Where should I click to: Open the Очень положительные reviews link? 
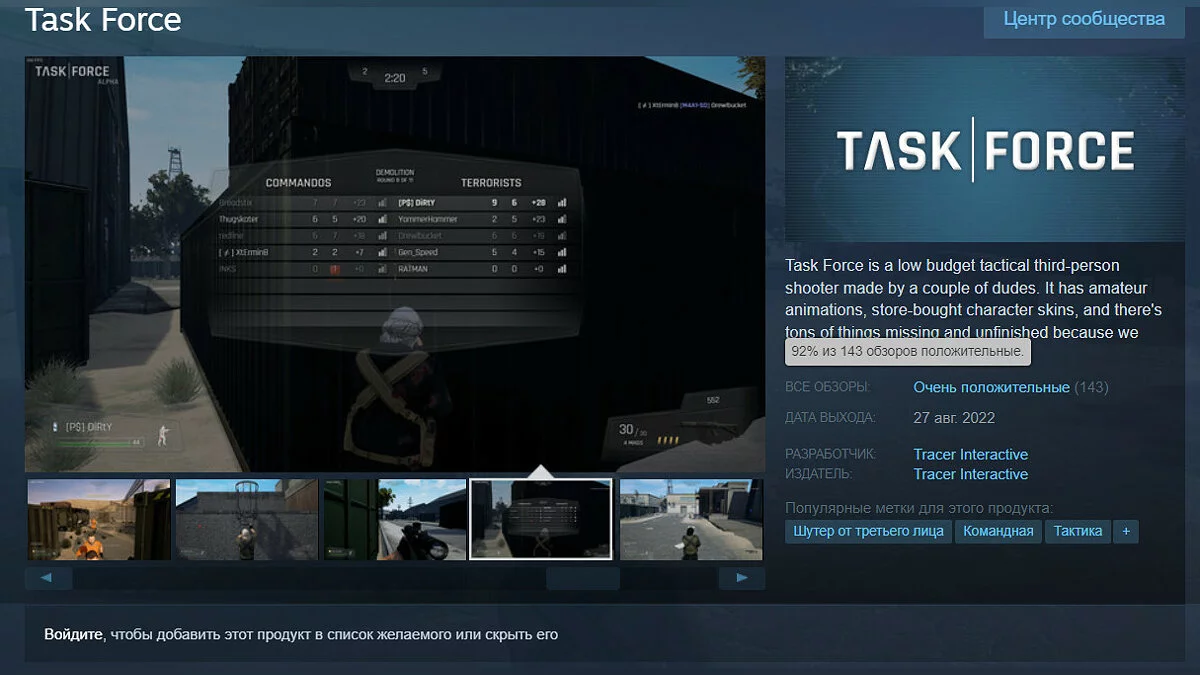991,387
